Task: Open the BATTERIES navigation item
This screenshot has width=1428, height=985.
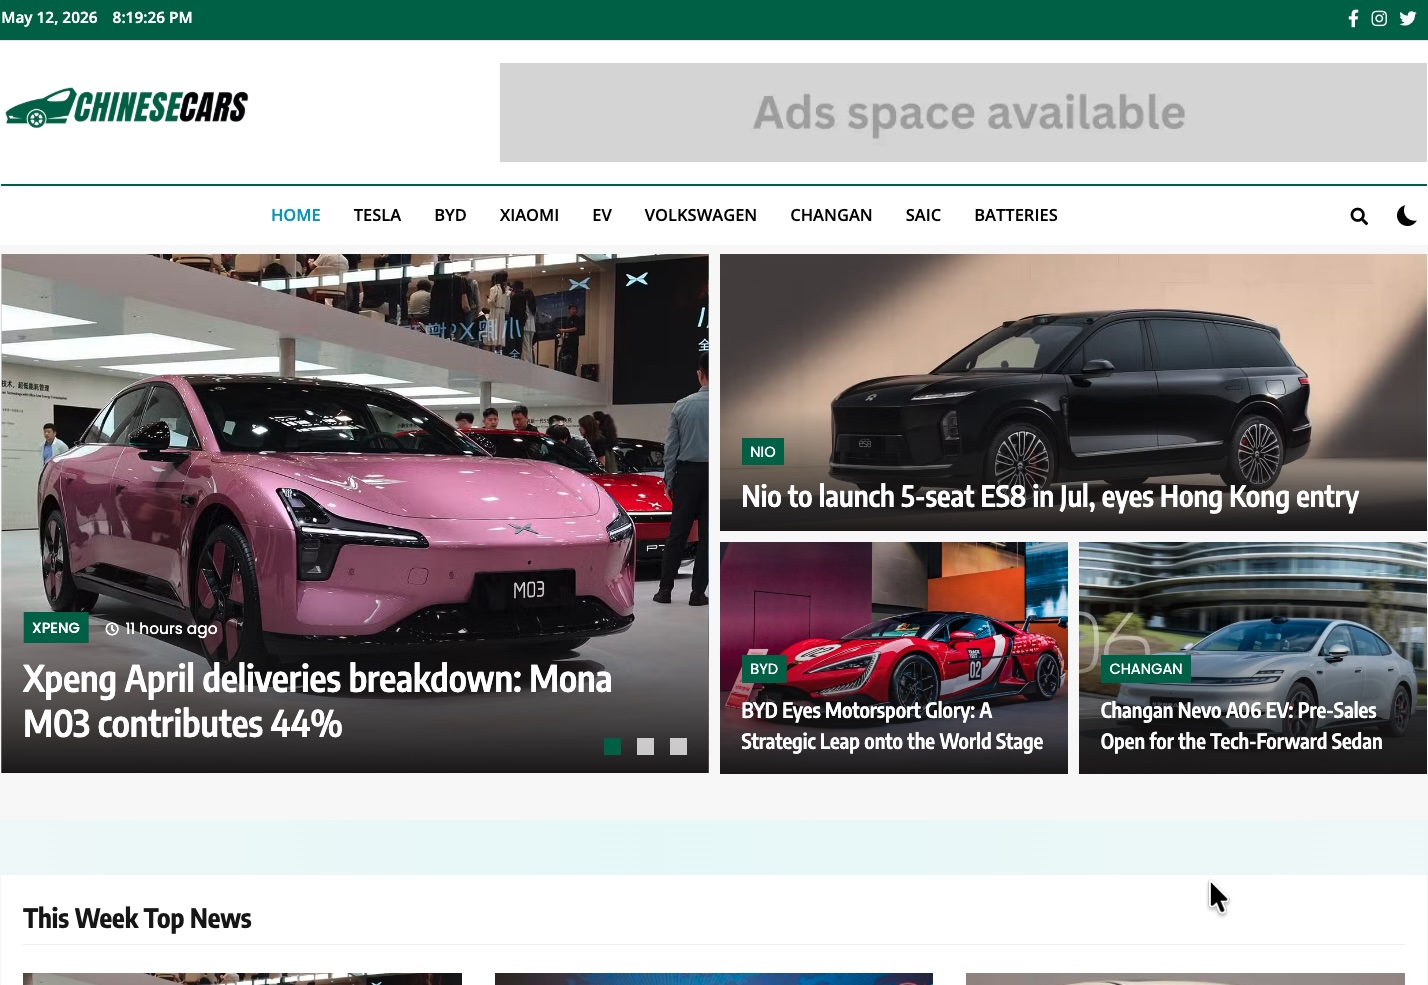Action: pyautogui.click(x=1016, y=215)
